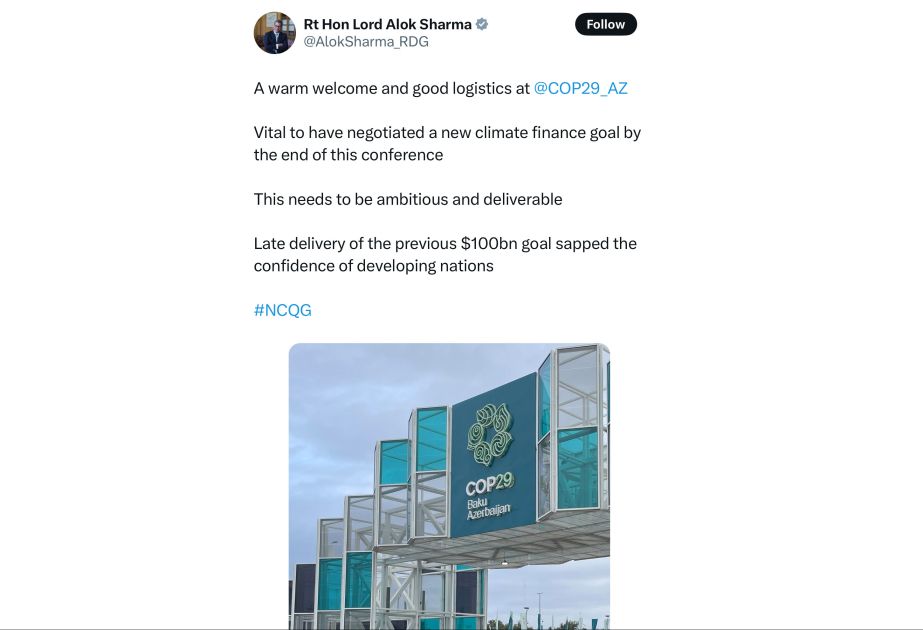The width and height of the screenshot is (923, 630).
Task: Click the COP29 wordmark on the sign
Action: (489, 487)
